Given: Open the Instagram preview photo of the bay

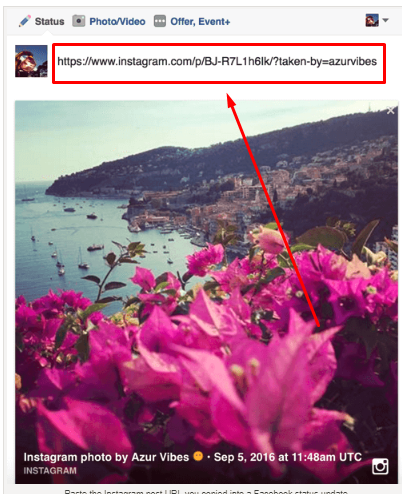Looking at the screenshot, I should point(206,292).
